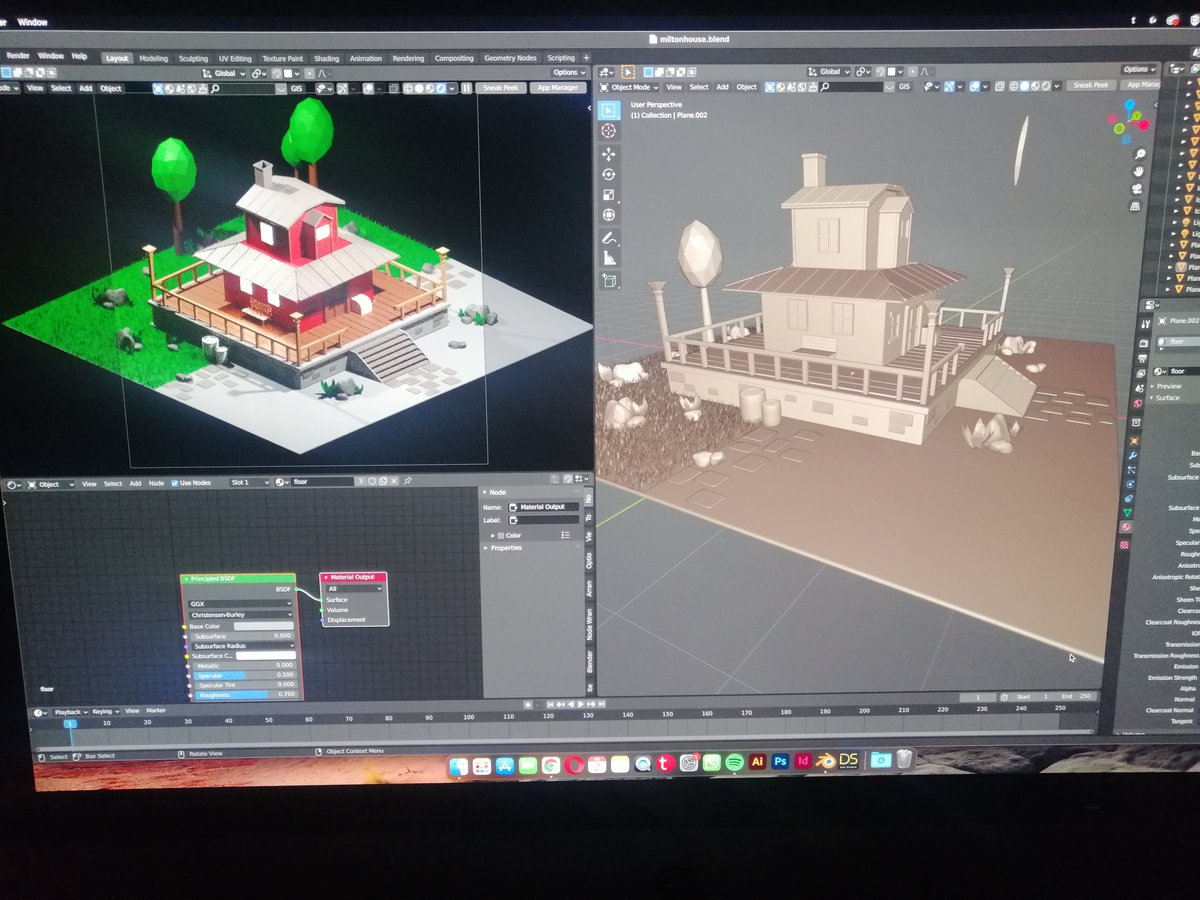
Task: Duplicate the floor material with new-copy icon
Action: coord(383,483)
